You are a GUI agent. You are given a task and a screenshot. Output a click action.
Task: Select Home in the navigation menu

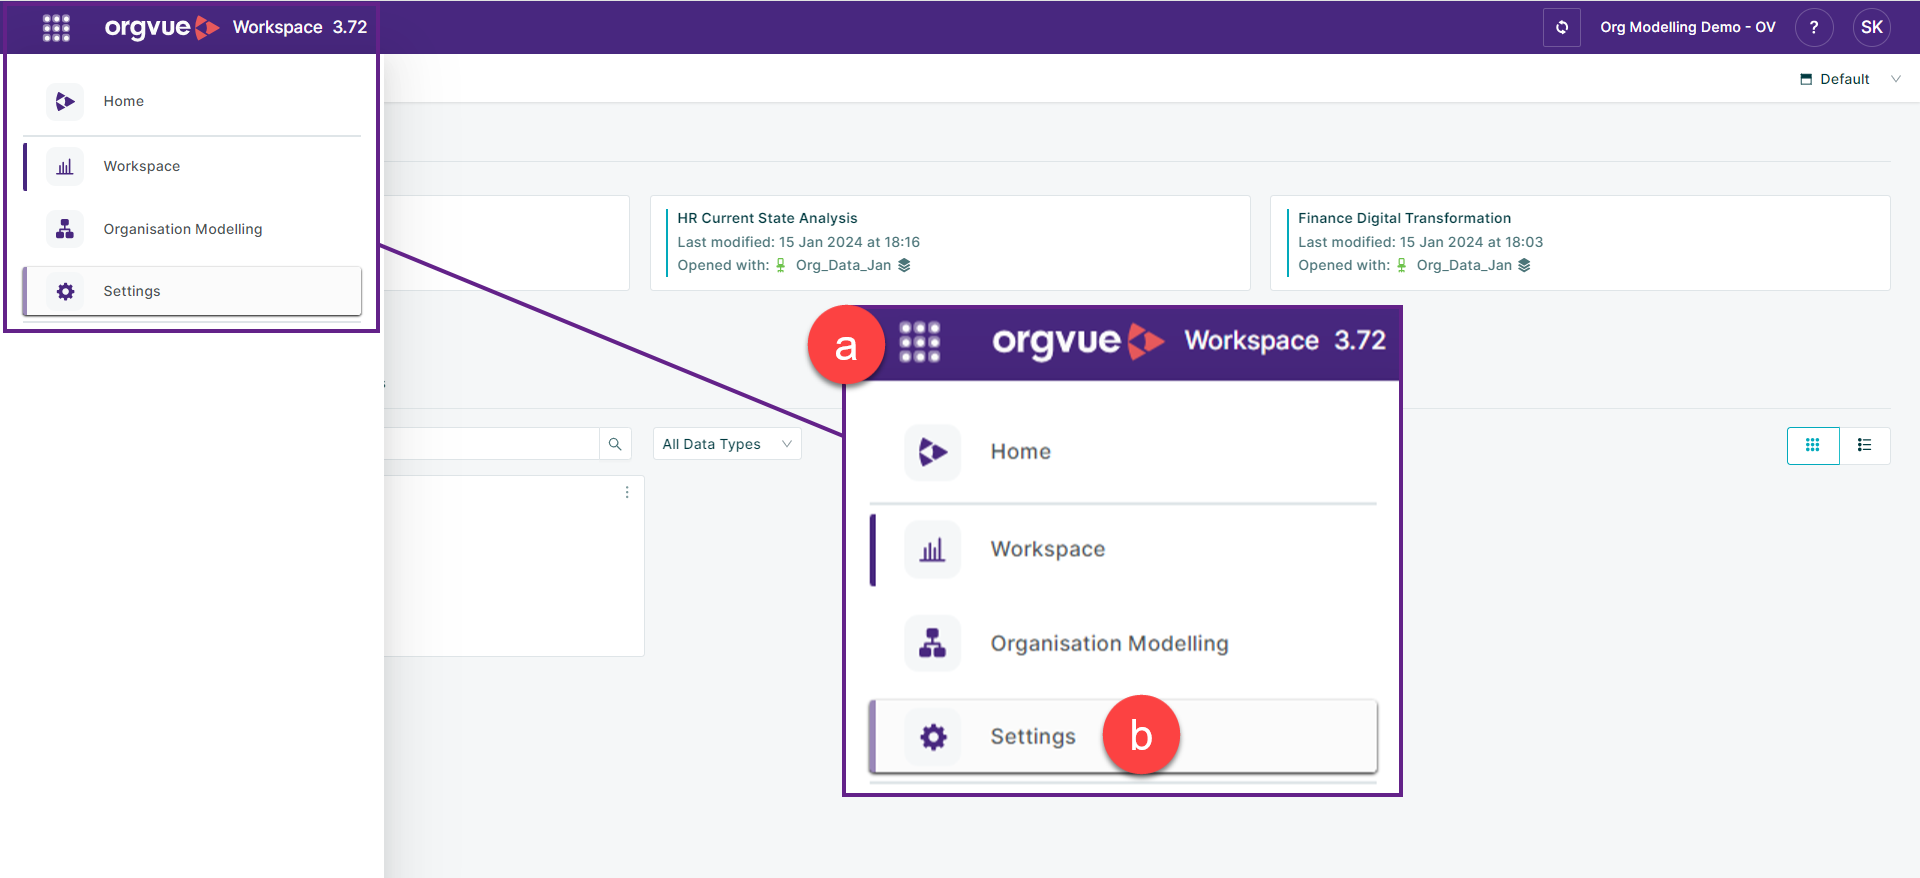[x=192, y=101]
